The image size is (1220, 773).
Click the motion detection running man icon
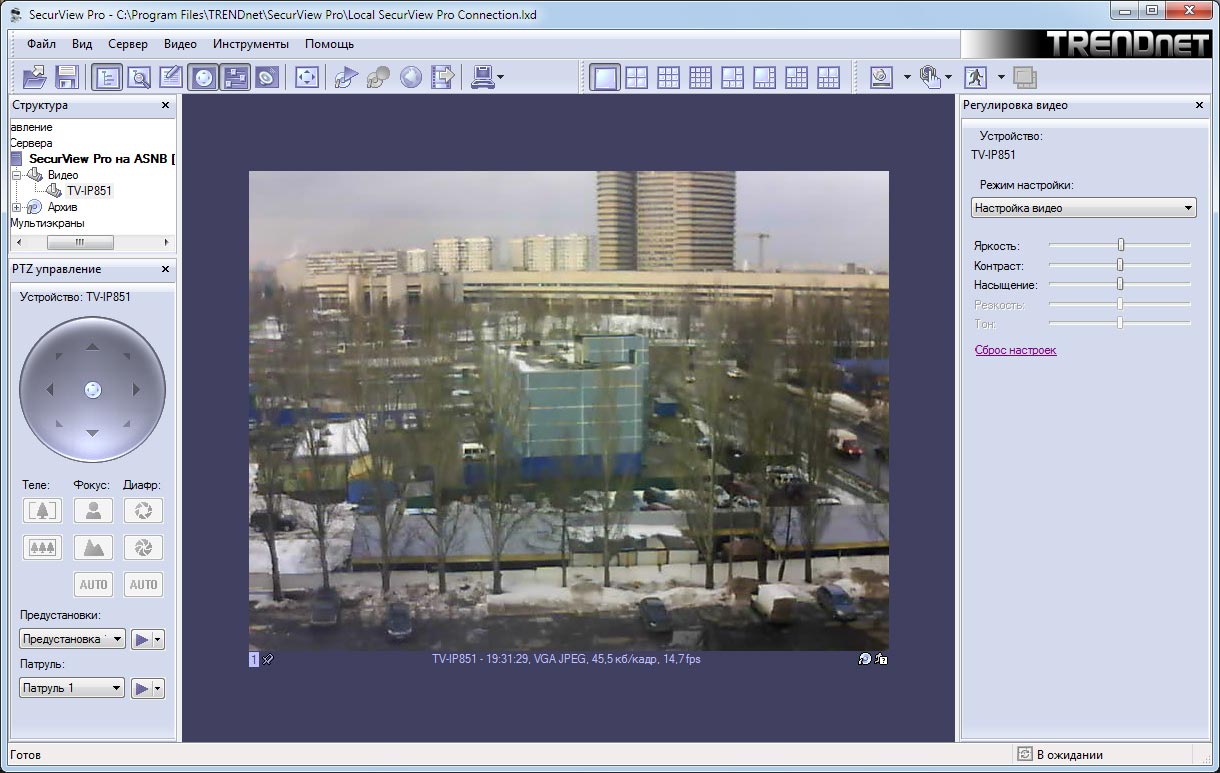pyautogui.click(x=975, y=77)
